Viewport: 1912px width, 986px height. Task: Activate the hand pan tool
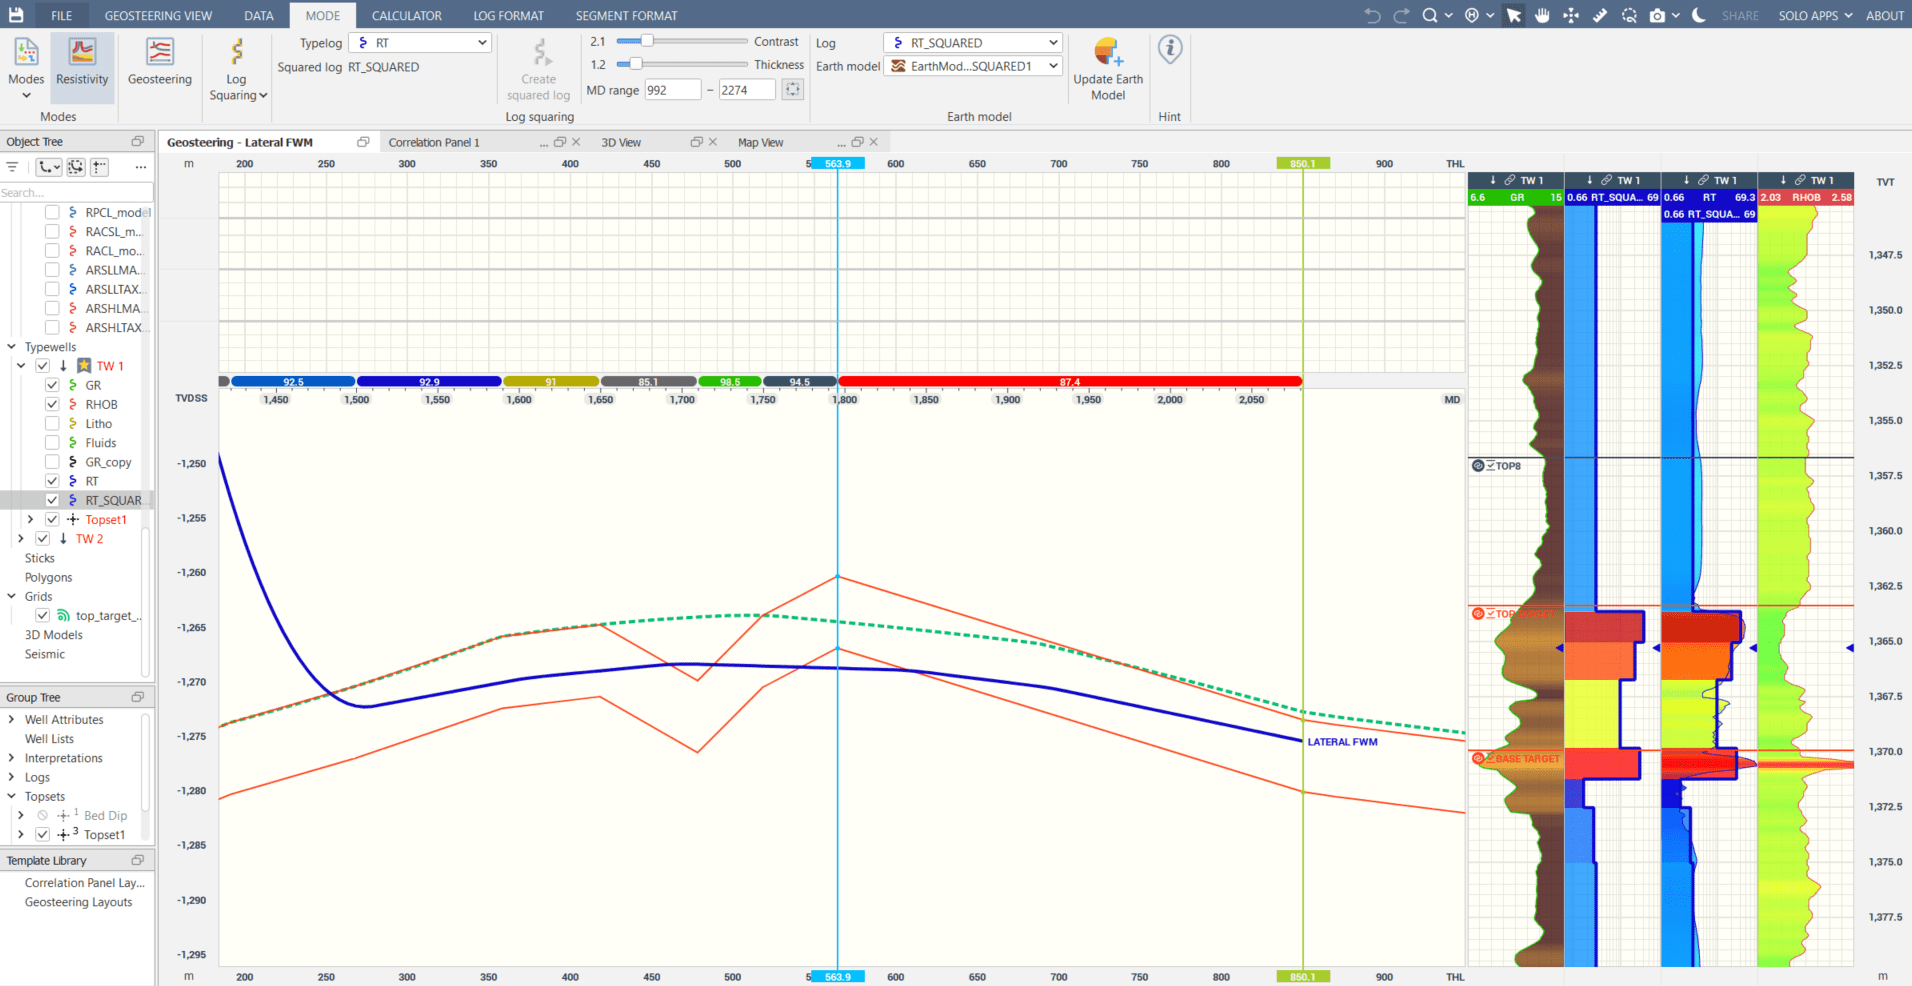coord(1543,15)
